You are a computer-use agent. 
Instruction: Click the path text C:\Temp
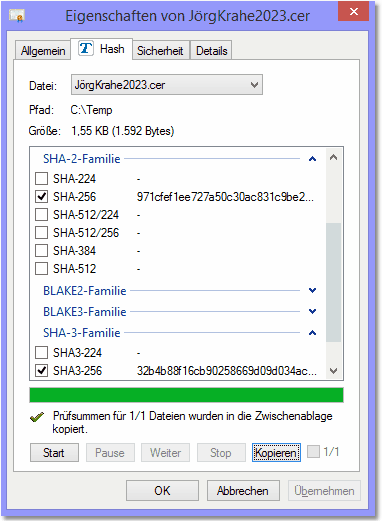pyautogui.click(x=91, y=110)
